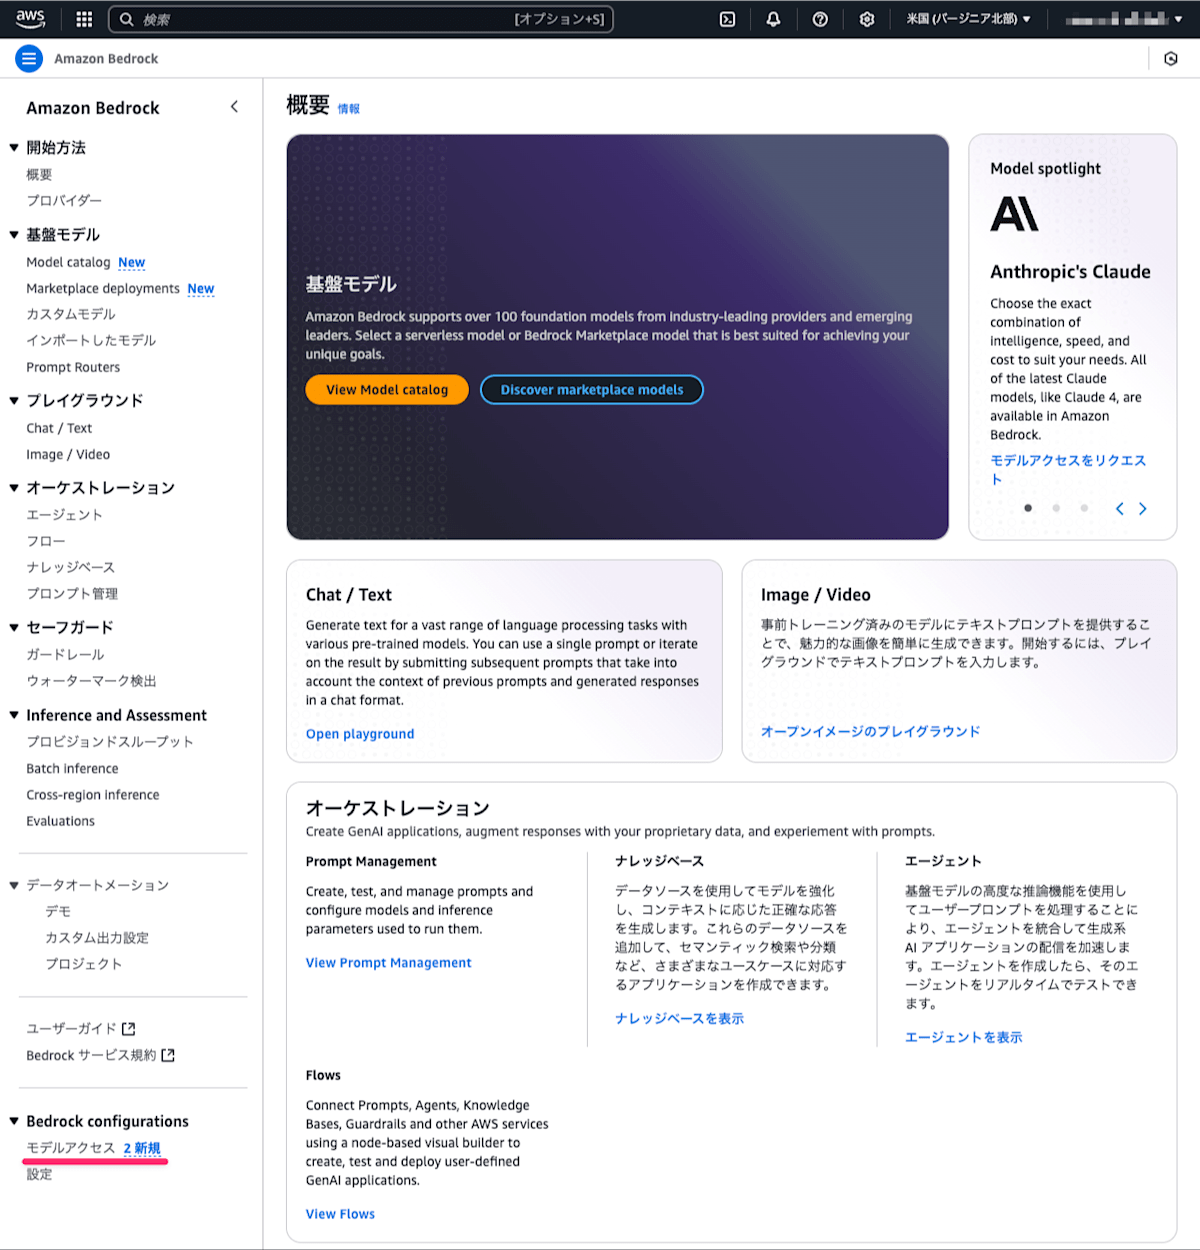Click Discover marketplace models button

click(x=592, y=390)
